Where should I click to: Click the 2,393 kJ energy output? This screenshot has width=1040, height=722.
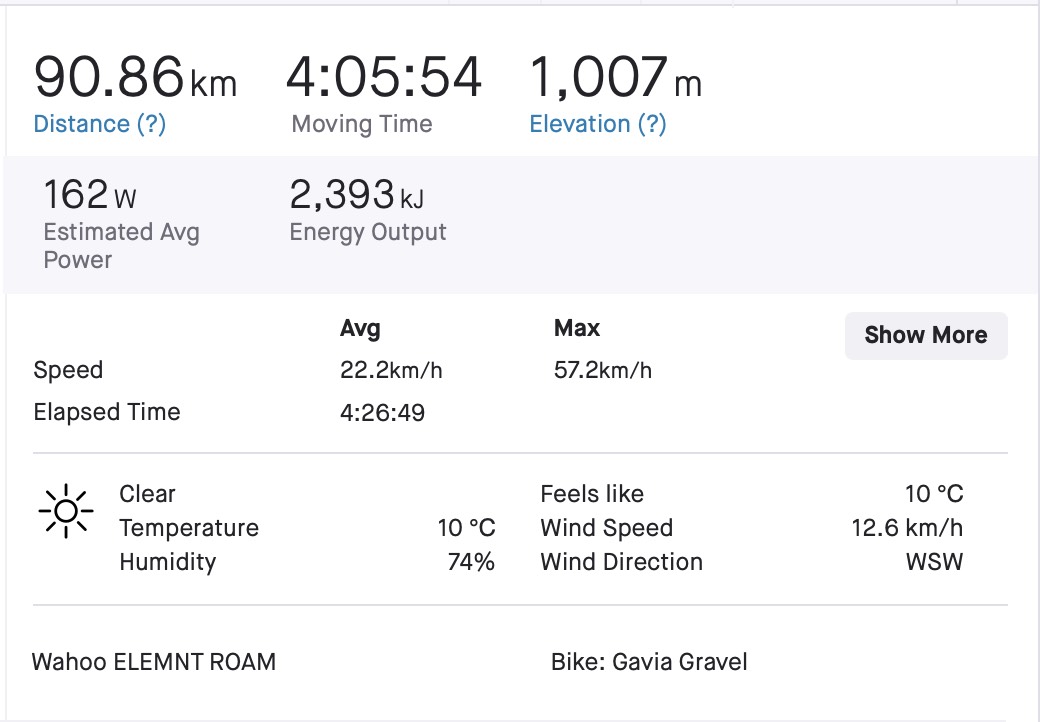[x=356, y=194]
